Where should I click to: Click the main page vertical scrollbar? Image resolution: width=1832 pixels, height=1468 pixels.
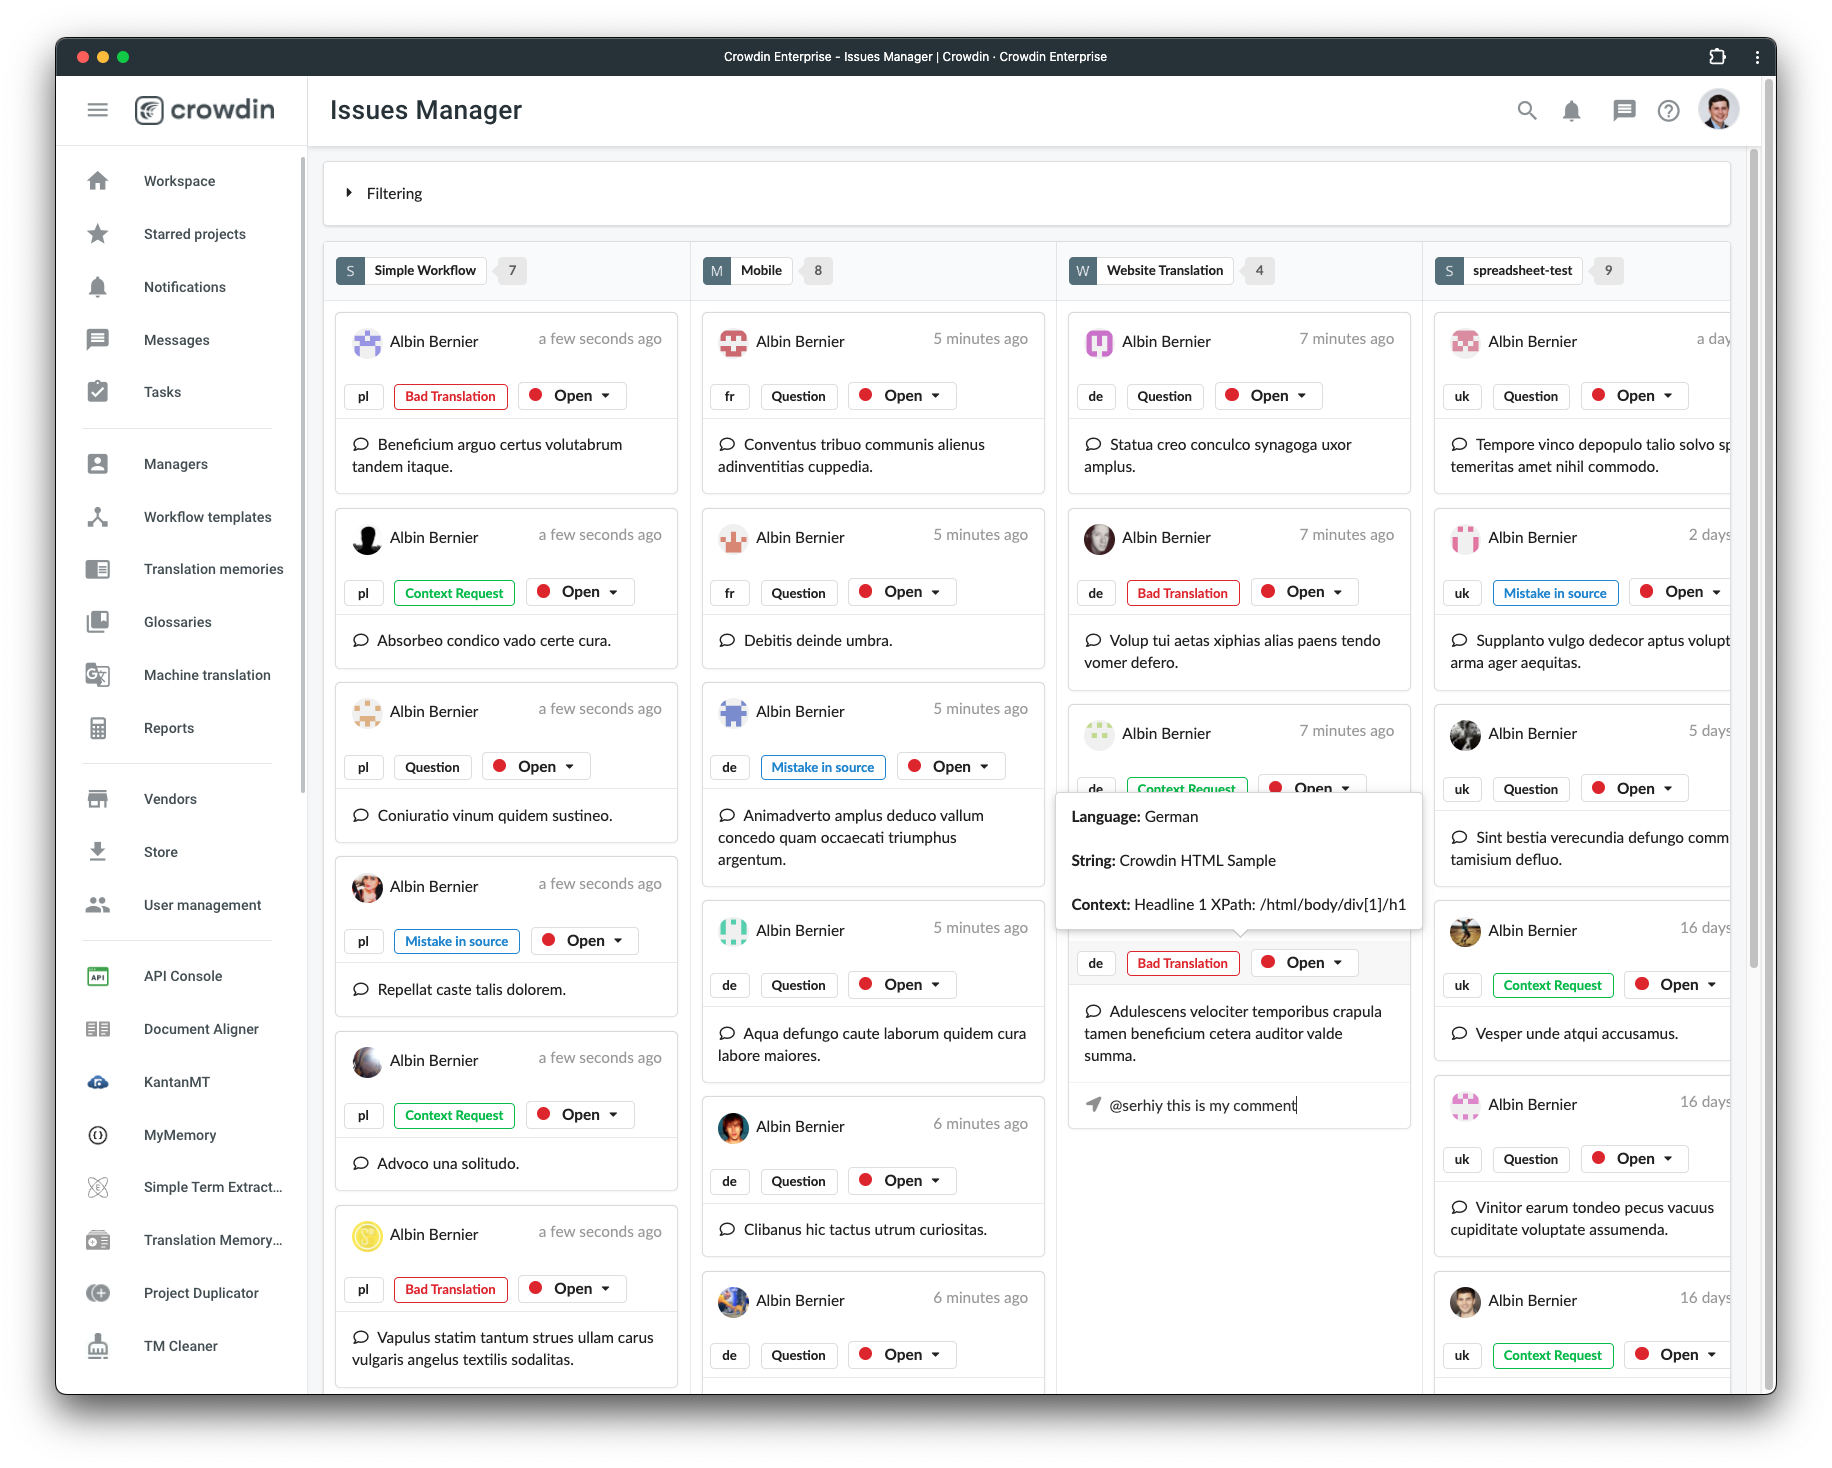click(x=1753, y=558)
